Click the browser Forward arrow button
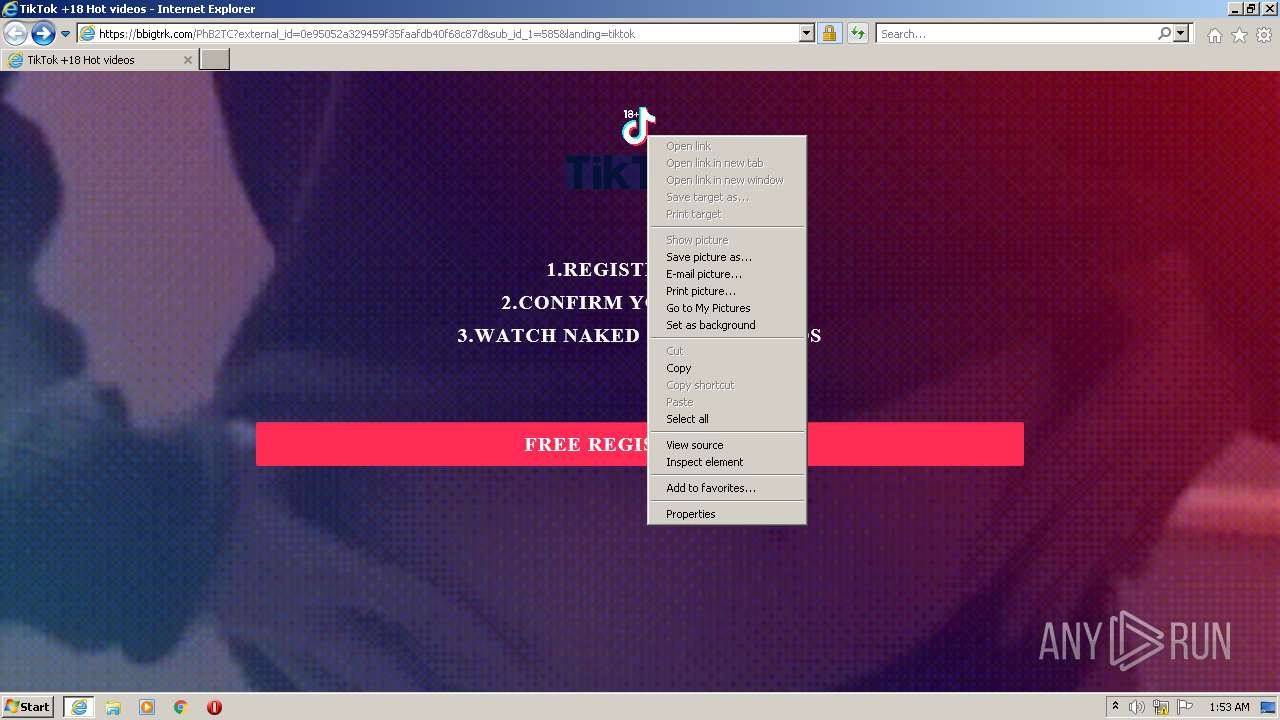Viewport: 1280px width, 720px height. tap(43, 34)
